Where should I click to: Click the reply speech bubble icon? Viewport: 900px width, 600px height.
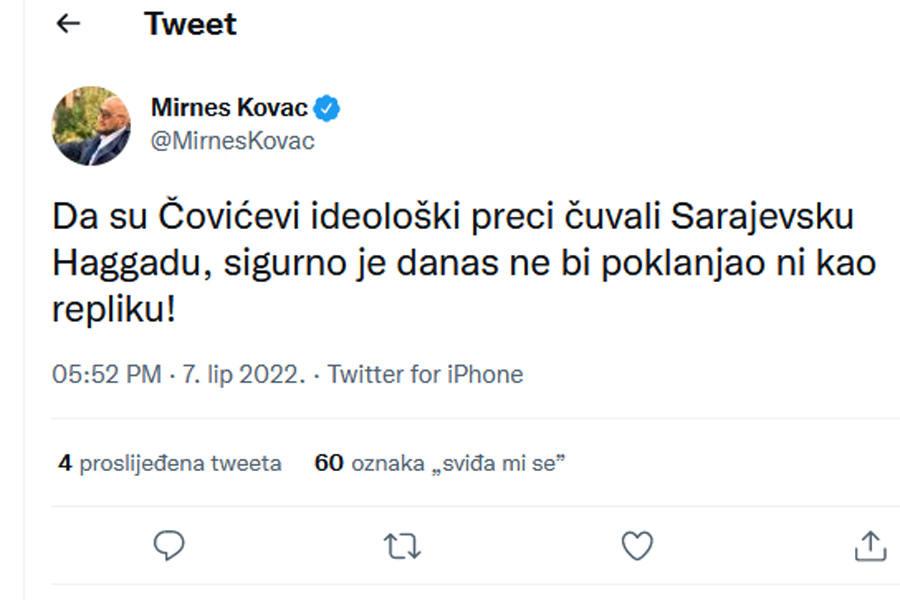pyautogui.click(x=169, y=545)
